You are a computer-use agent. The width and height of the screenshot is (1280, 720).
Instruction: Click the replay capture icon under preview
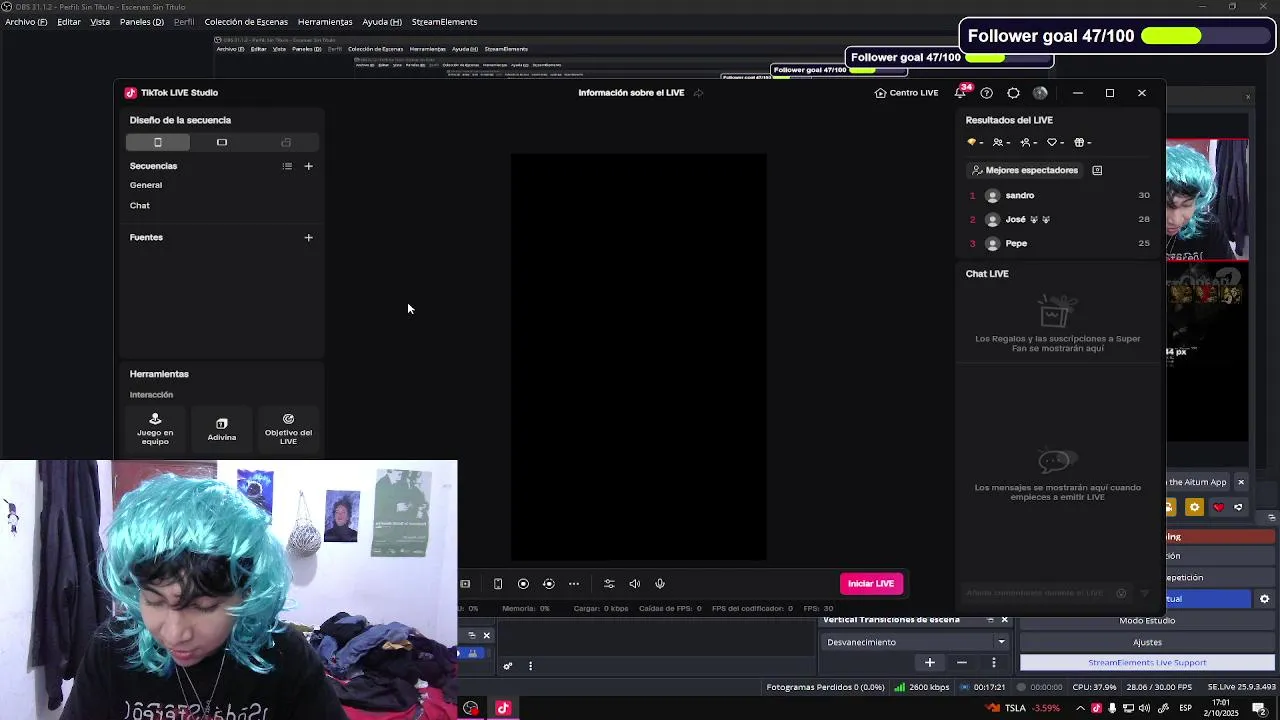[x=548, y=584]
